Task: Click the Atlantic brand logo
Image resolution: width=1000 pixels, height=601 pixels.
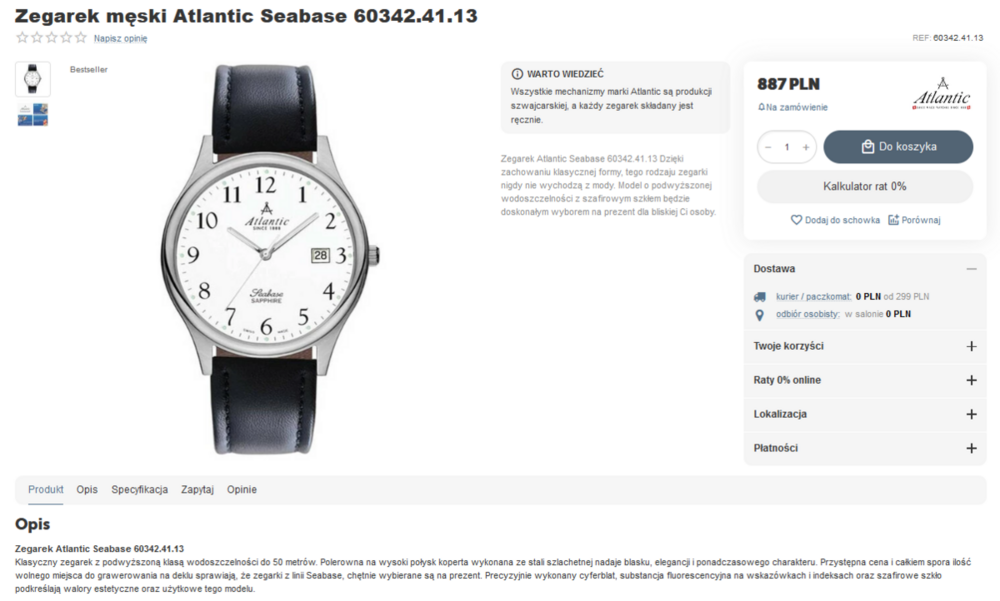Action: (941, 94)
